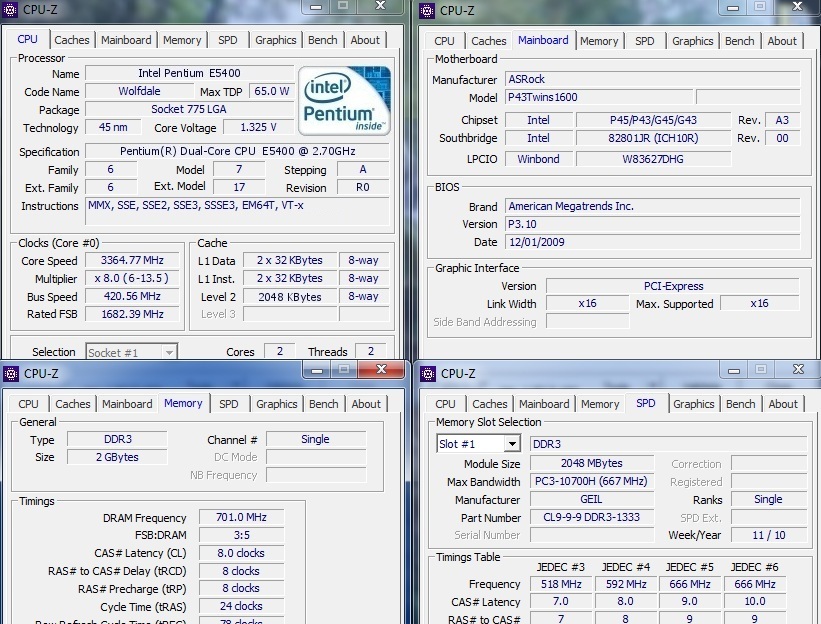Open Caches tab in top-left CPU window

[72, 40]
